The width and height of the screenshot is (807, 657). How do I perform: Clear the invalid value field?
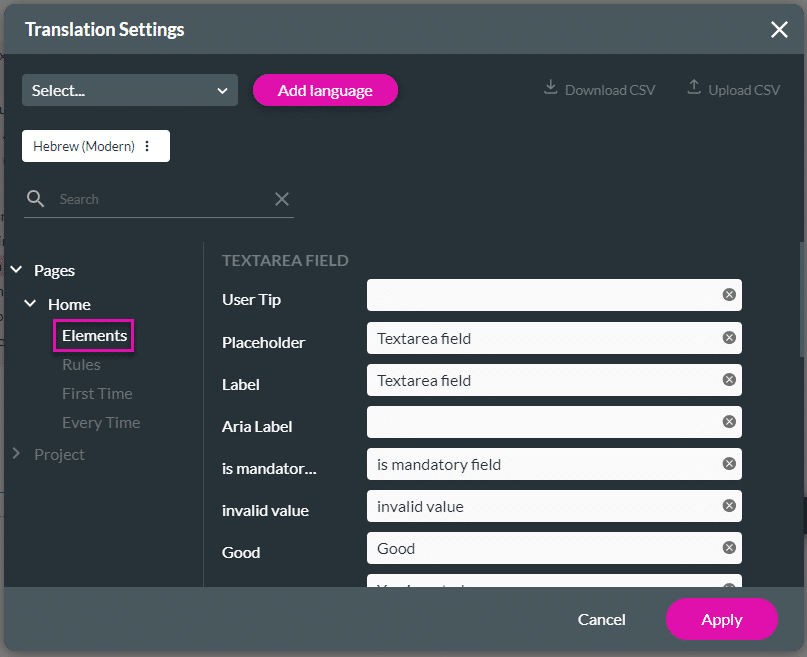point(729,506)
